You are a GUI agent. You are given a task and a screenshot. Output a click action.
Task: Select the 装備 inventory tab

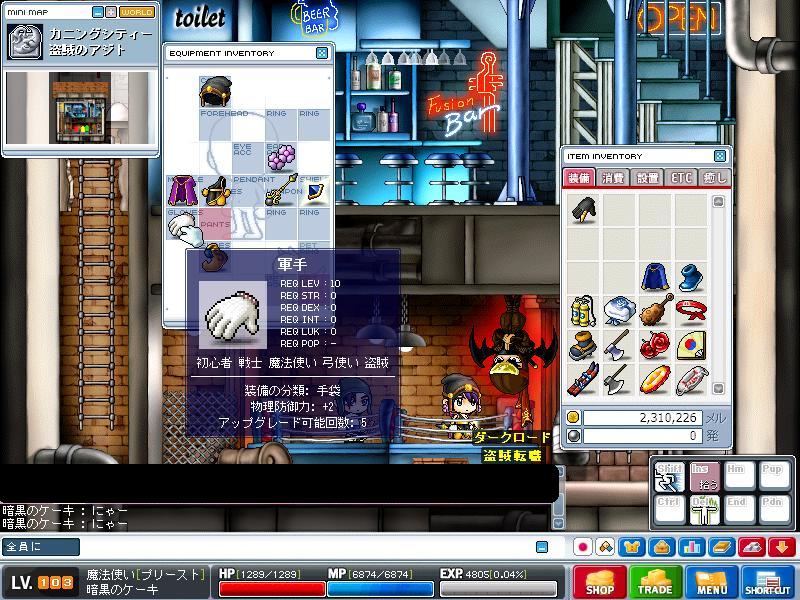(x=579, y=178)
